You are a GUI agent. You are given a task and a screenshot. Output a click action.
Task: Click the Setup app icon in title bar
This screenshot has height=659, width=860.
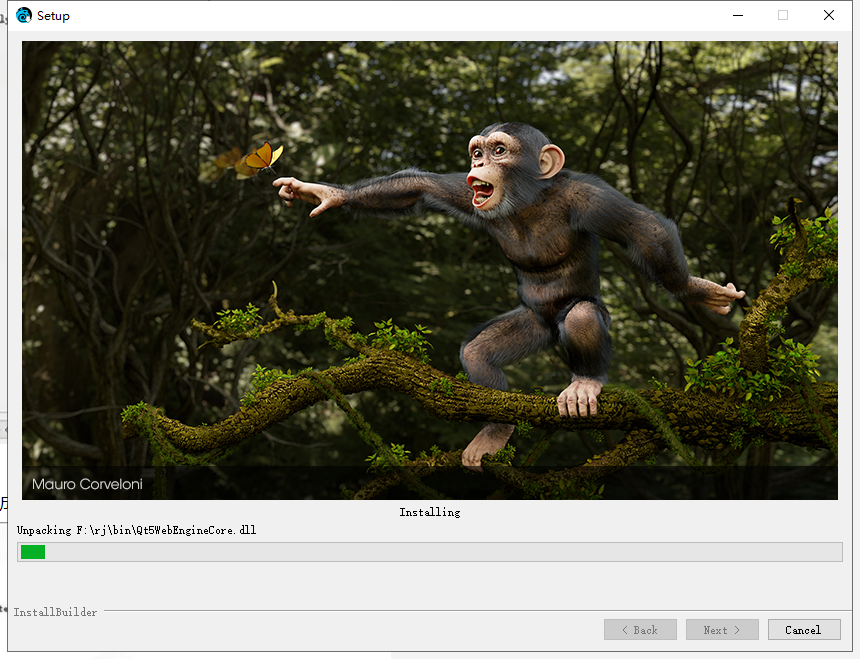tap(24, 15)
